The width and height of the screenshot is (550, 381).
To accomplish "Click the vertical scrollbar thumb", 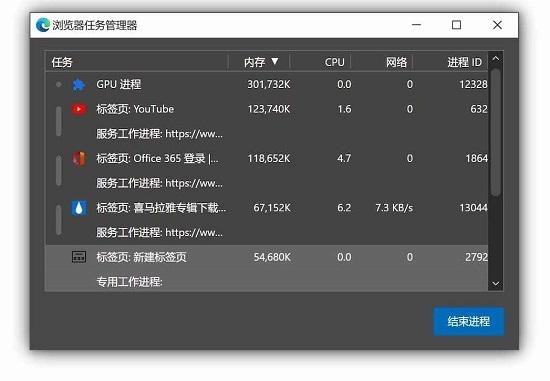I will [x=496, y=132].
